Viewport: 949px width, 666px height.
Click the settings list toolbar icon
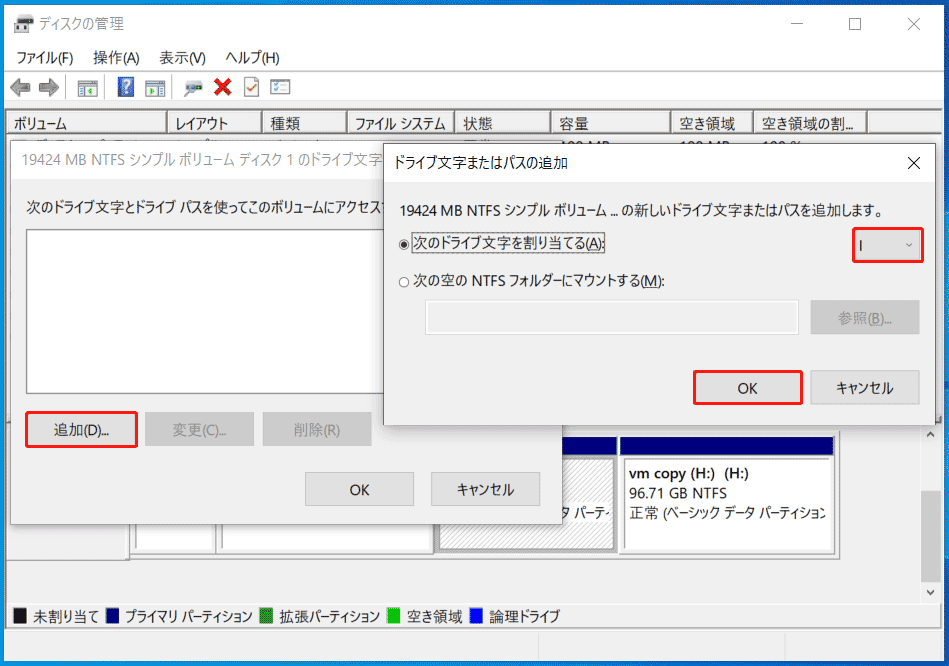point(280,88)
